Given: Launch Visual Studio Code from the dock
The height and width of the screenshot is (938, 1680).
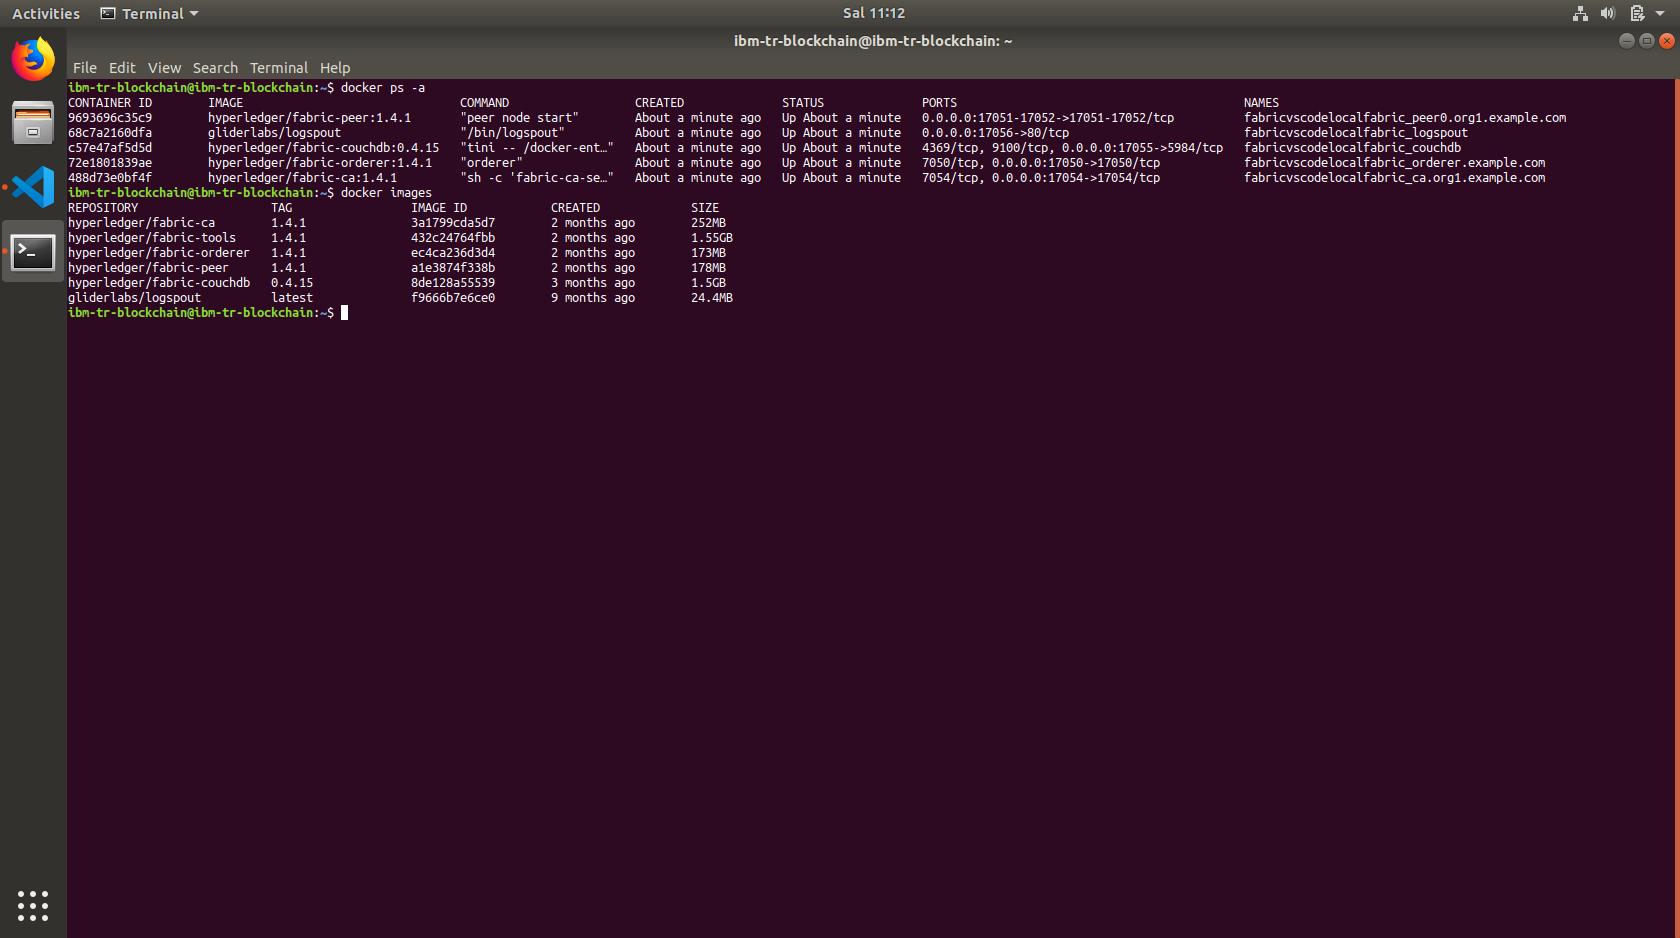Looking at the screenshot, I should (x=33, y=187).
